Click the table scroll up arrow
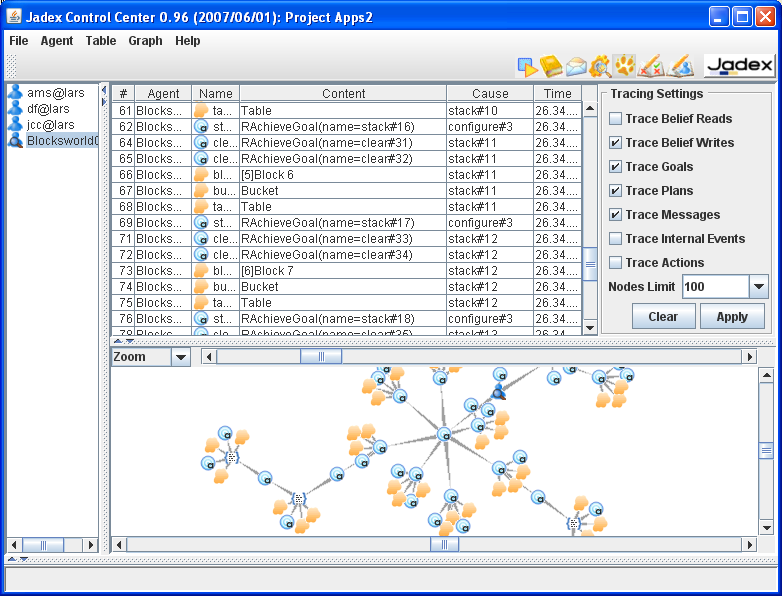Viewport: 782px width, 596px height. pyautogui.click(x=590, y=108)
